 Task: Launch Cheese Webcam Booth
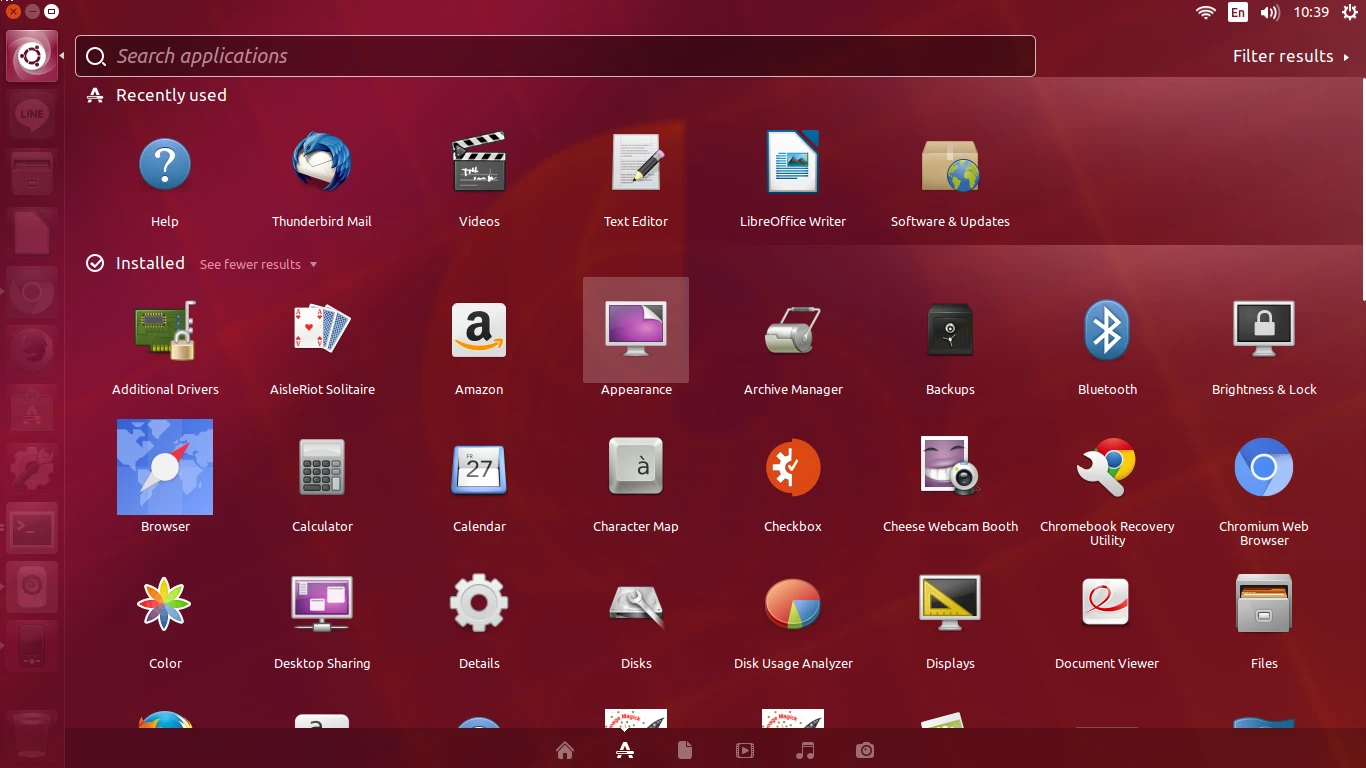(950, 467)
